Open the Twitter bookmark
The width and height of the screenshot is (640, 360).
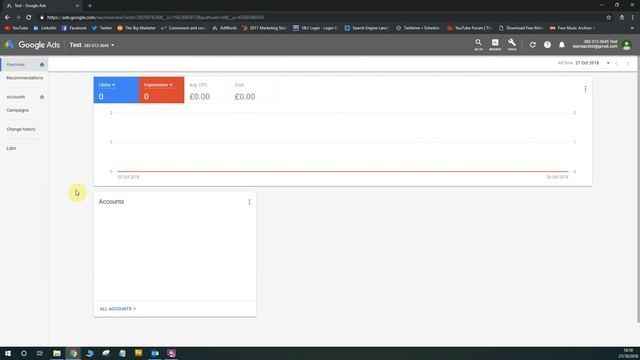(102, 28)
